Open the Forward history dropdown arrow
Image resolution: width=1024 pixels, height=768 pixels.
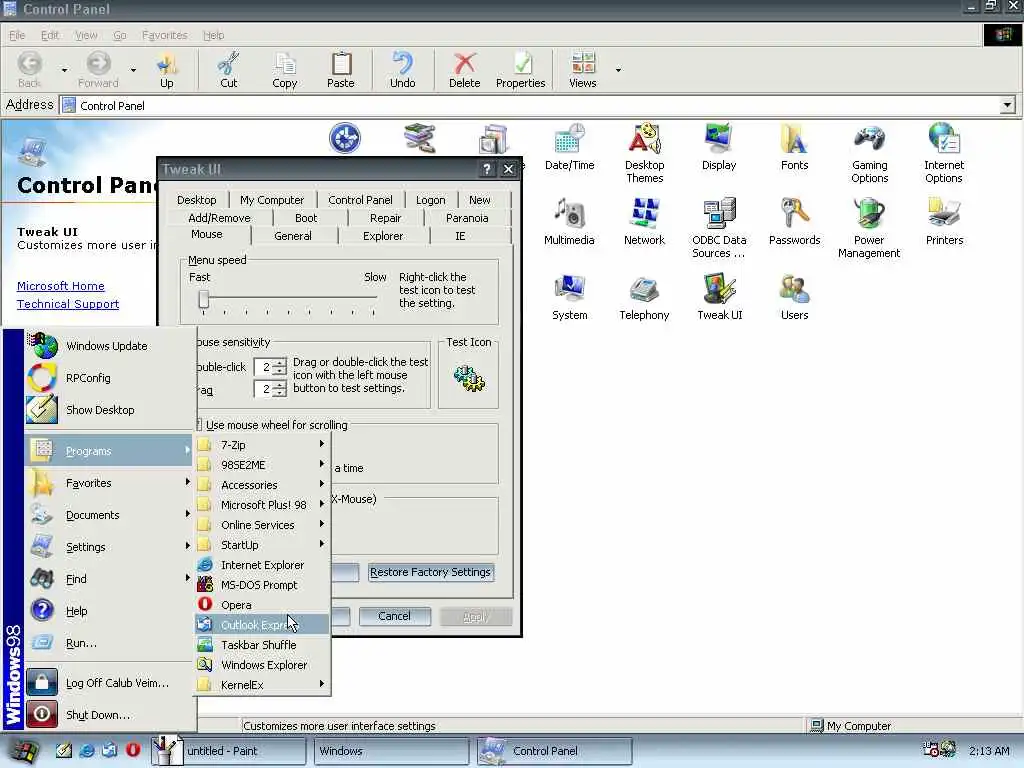(133, 70)
